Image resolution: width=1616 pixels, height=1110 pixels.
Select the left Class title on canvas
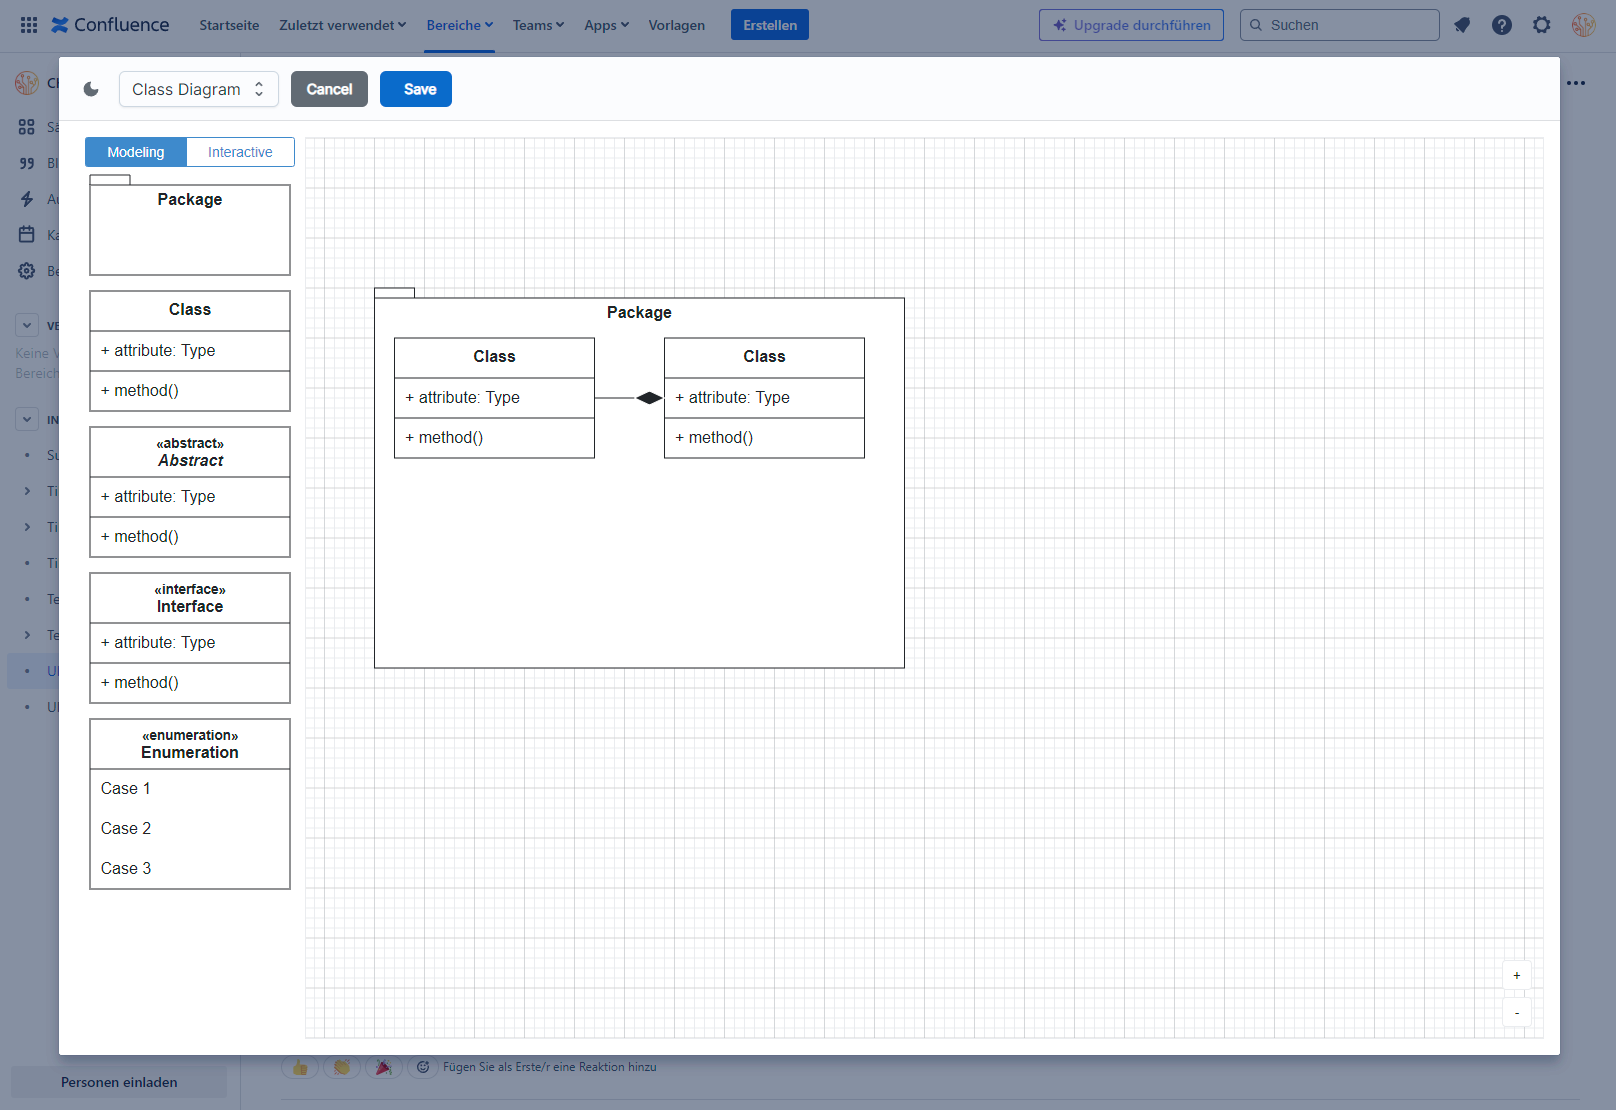[x=494, y=357]
